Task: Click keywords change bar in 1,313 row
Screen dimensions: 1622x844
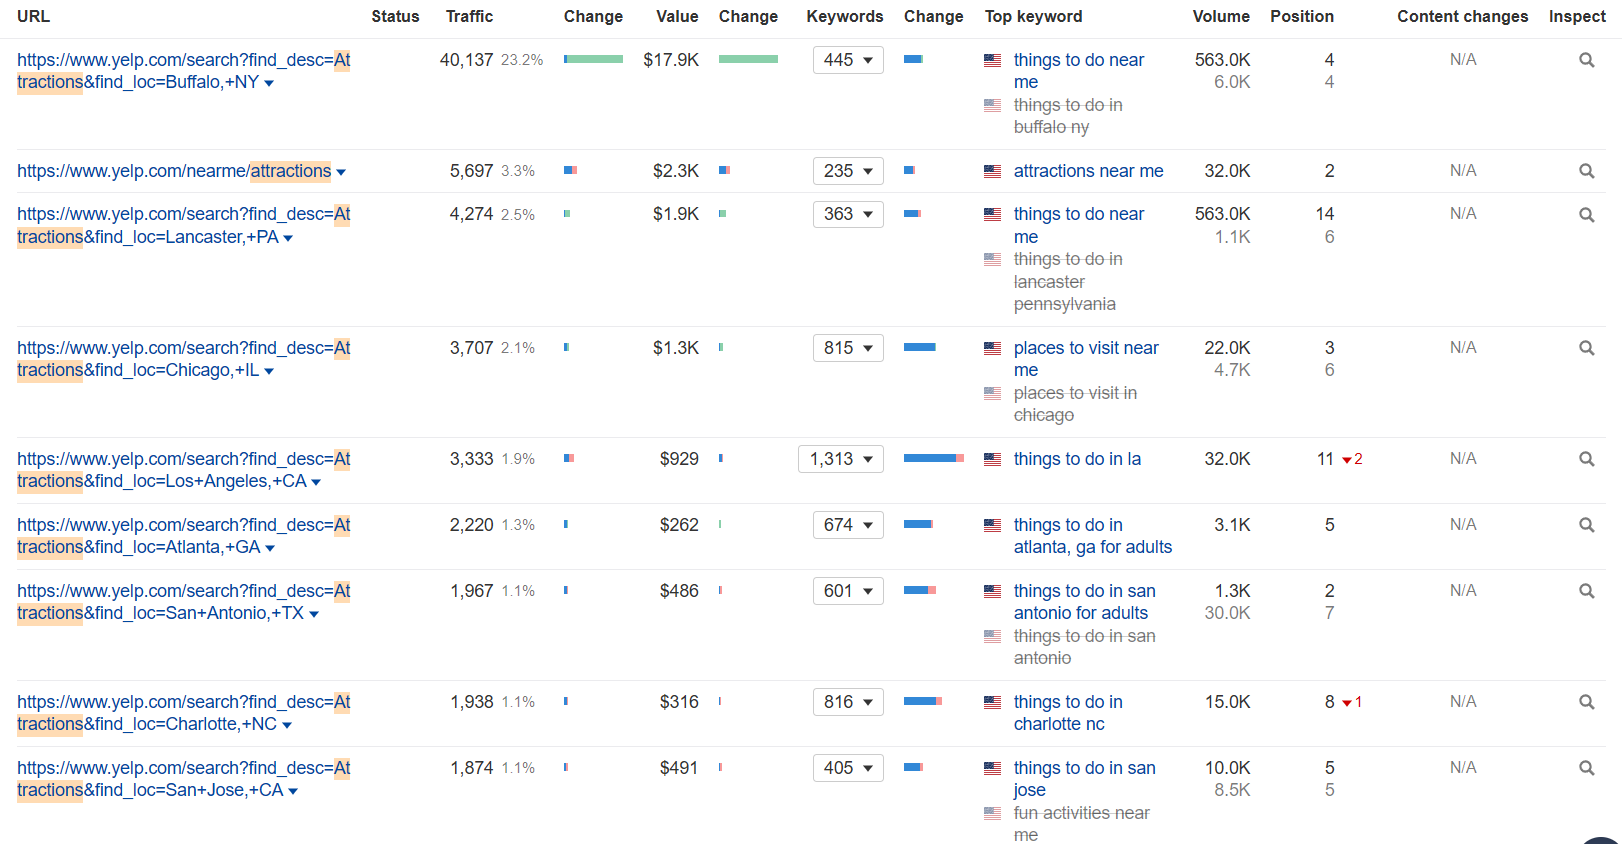Action: 934,458
